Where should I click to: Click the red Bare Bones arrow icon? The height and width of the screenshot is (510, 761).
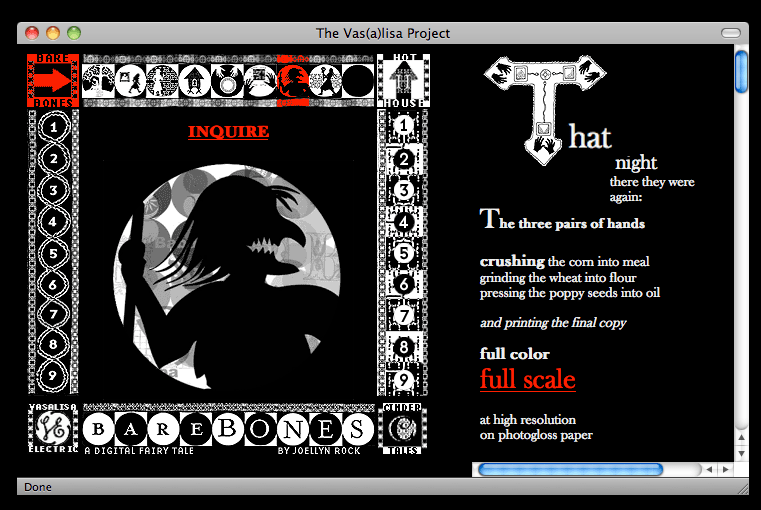52,79
